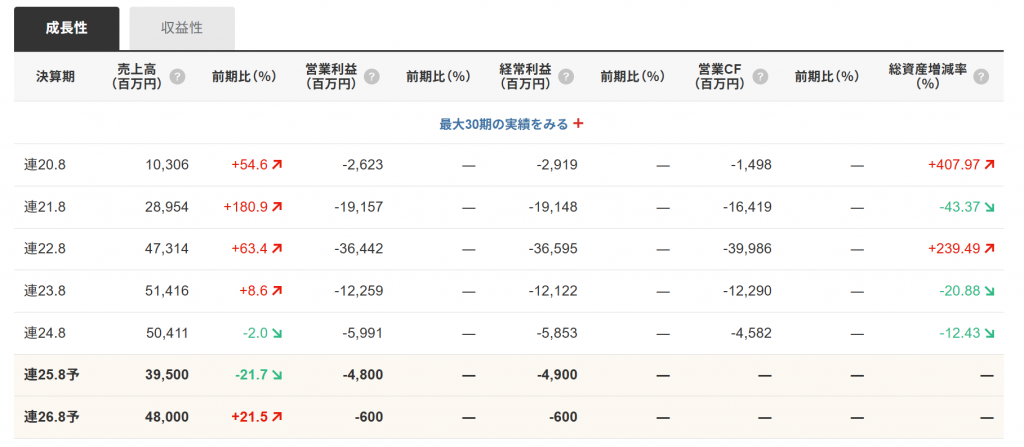
Task: Select forecast ordinary profit -4,900
Action: (556, 375)
